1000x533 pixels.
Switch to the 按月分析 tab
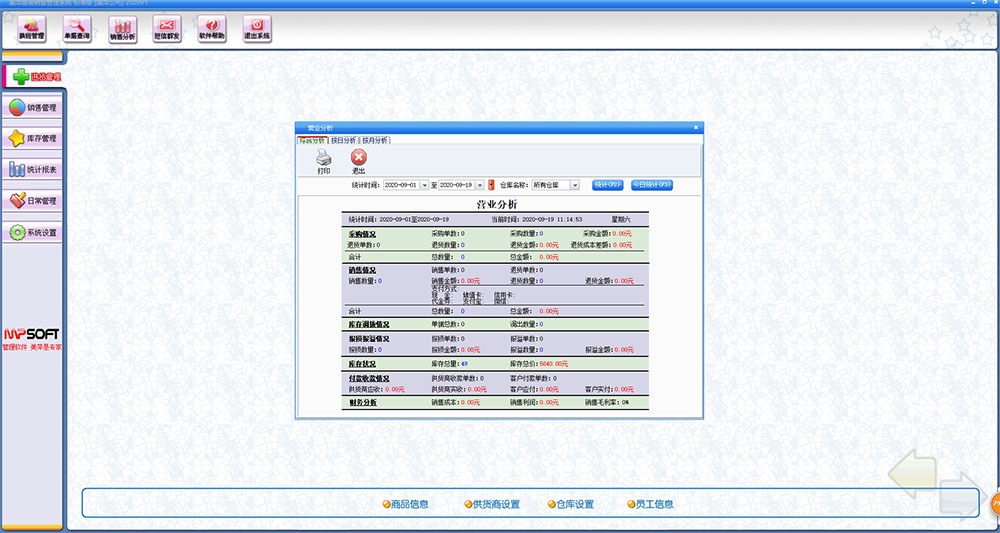point(375,140)
